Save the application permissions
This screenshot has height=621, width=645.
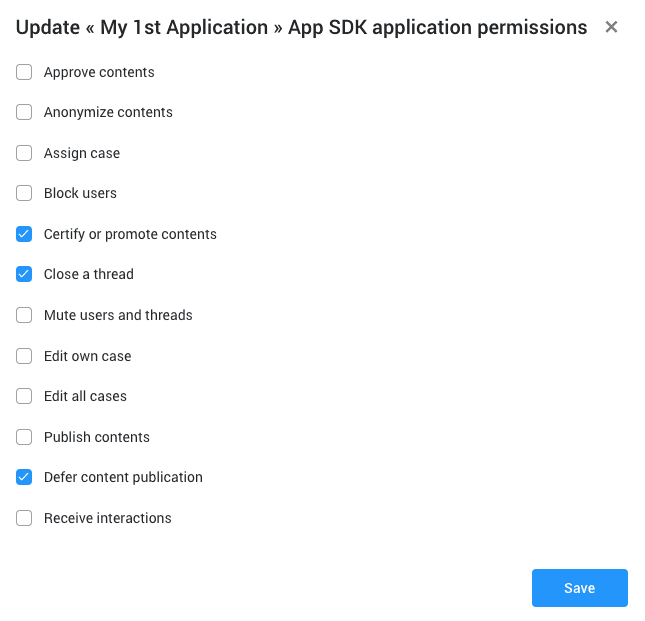pyautogui.click(x=579, y=588)
